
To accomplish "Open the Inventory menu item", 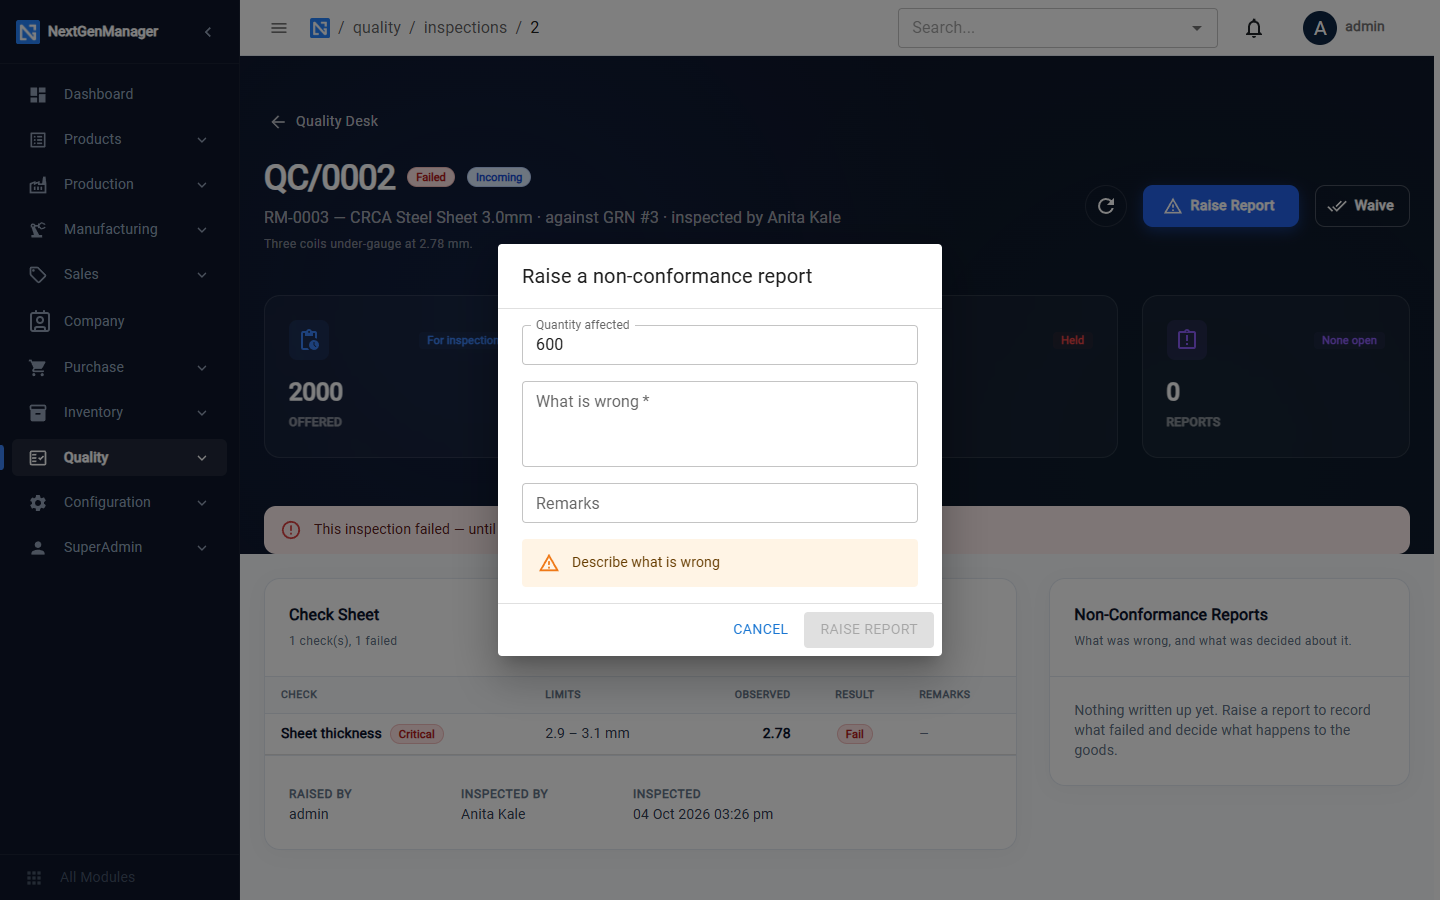I will [120, 413].
